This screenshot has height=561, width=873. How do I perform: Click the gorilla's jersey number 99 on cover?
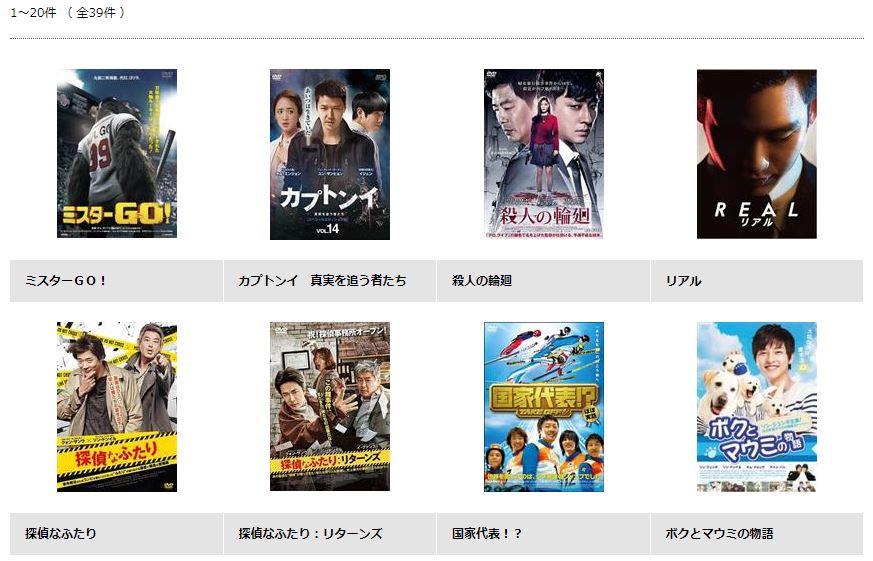[101, 155]
